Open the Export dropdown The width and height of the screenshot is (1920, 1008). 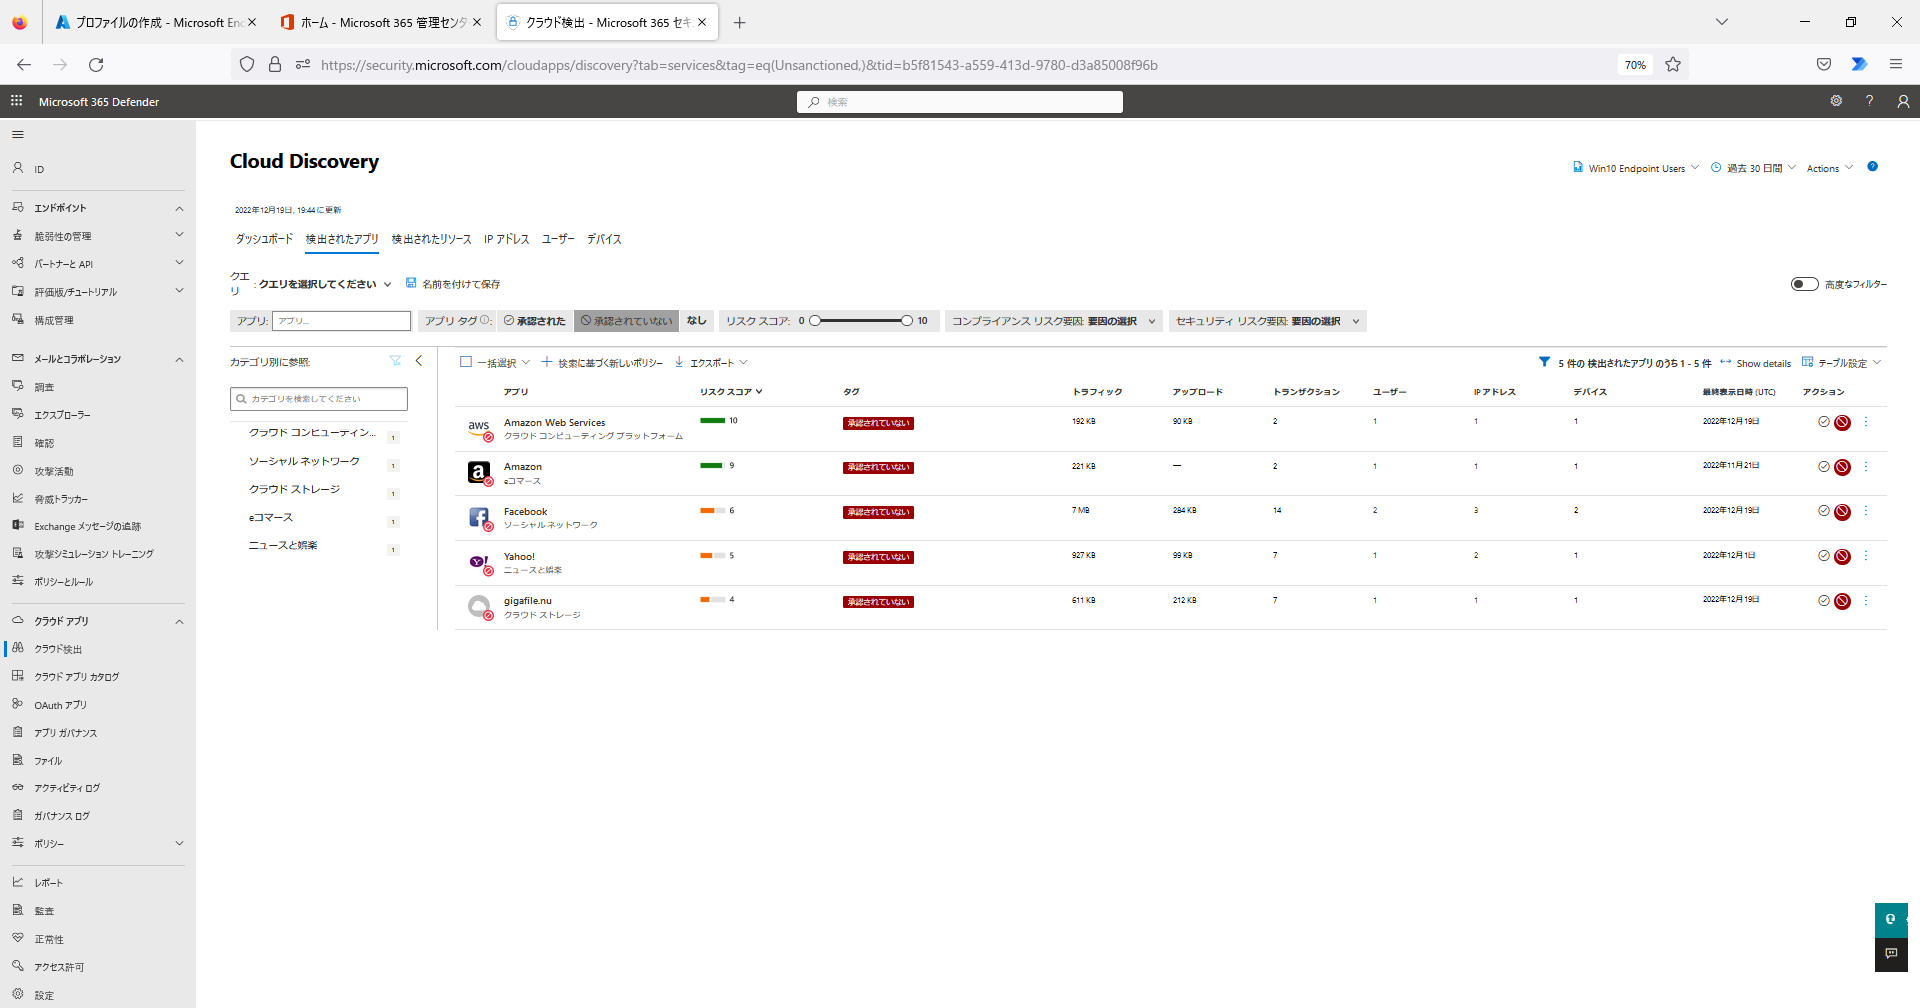point(711,363)
